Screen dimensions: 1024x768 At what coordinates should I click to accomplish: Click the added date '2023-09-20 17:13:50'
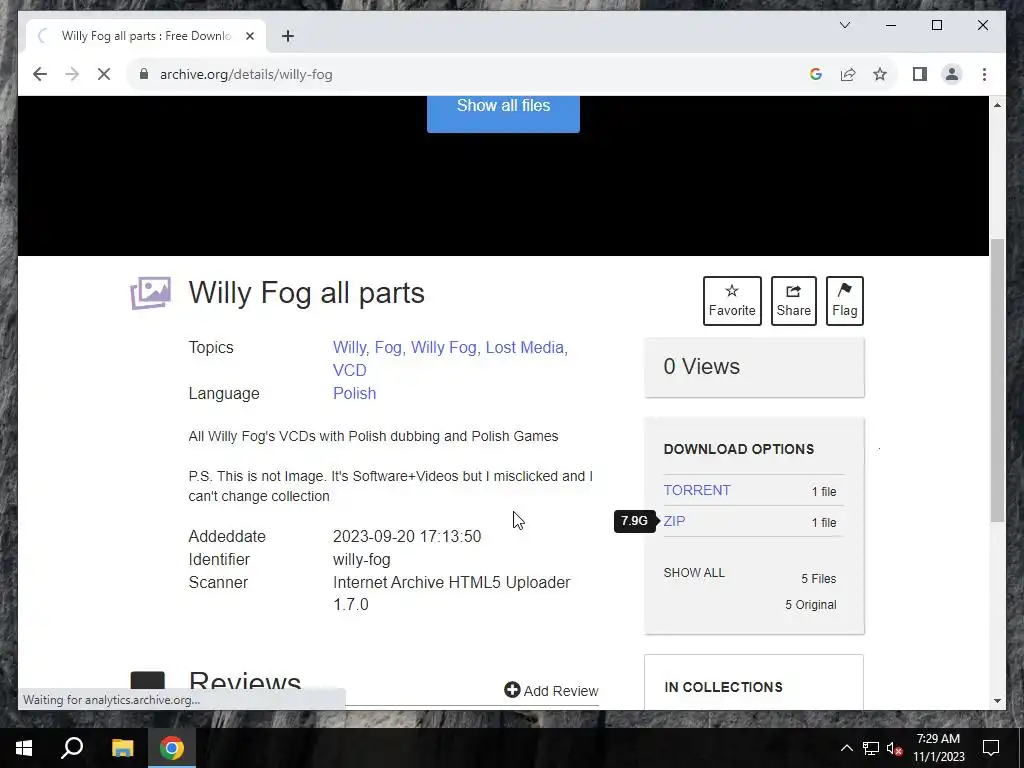(x=407, y=536)
